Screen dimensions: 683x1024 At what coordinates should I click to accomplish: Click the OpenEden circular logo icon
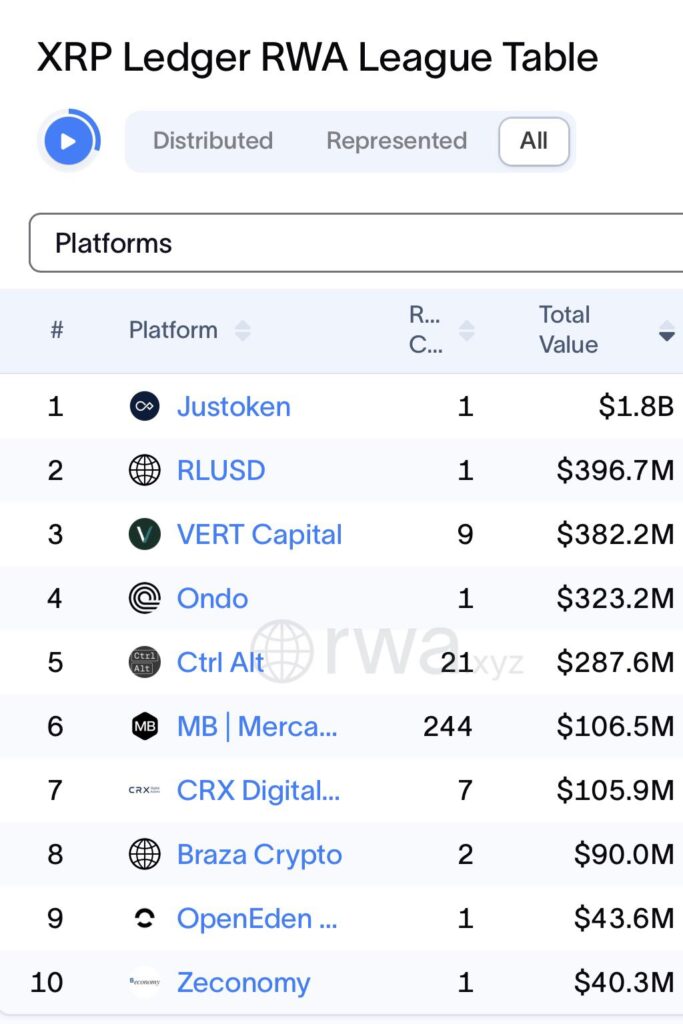point(144,919)
